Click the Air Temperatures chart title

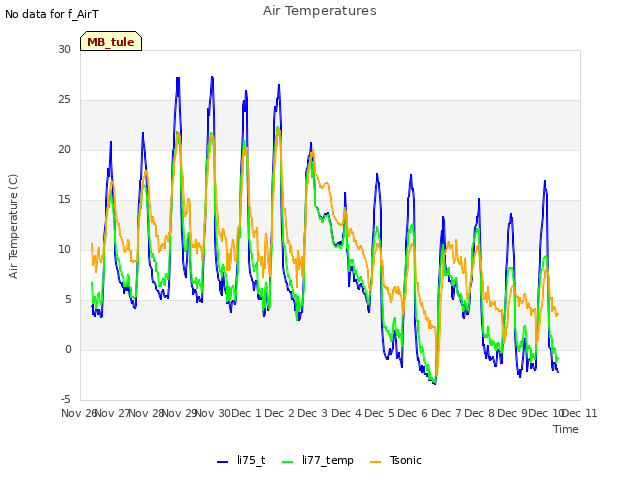[320, 11]
